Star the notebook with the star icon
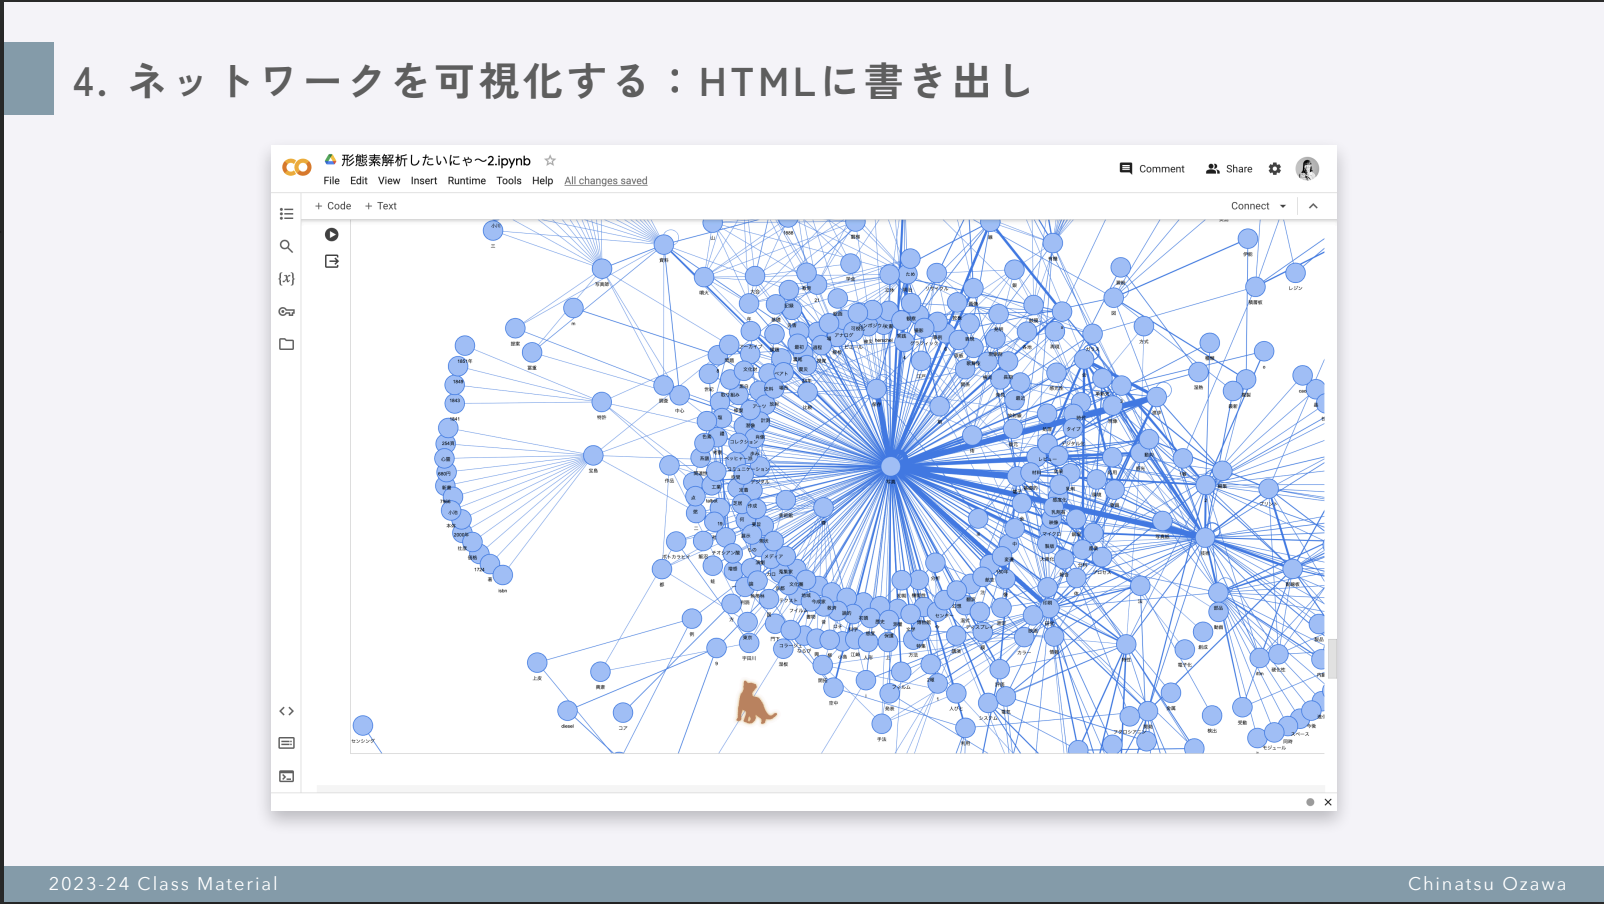 [x=550, y=160]
